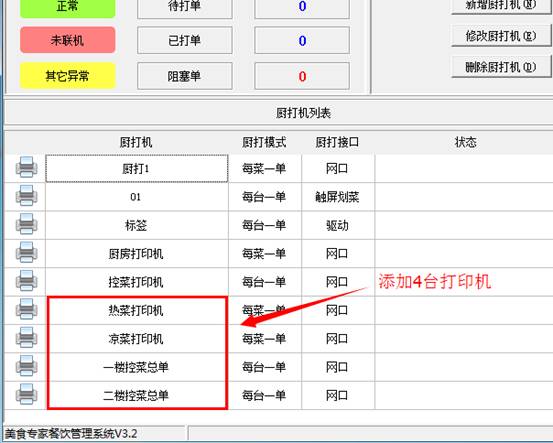The width and height of the screenshot is (553, 443).
Task: Click the 修改厨打机 button
Action: (x=500, y=36)
